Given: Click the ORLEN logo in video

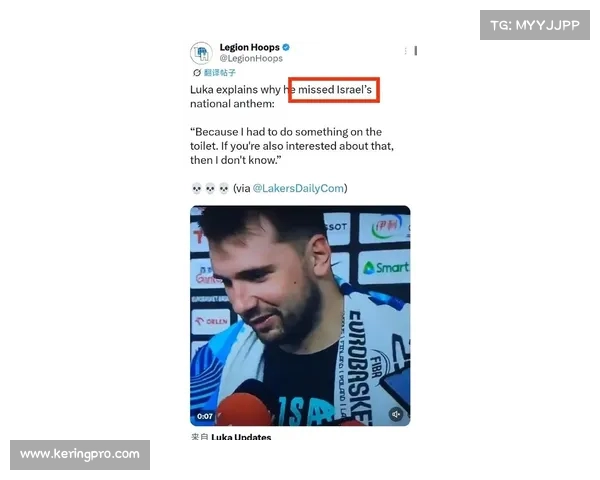Looking at the screenshot, I should click(x=212, y=321).
